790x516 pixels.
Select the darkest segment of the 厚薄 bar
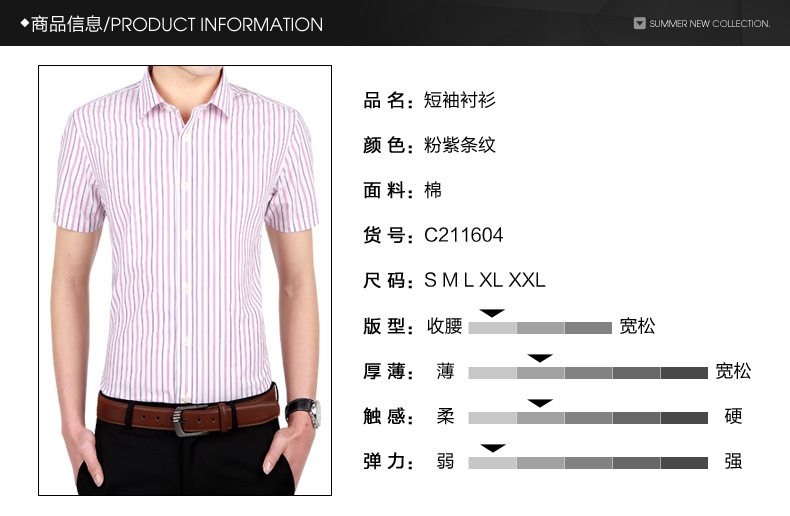click(684, 373)
